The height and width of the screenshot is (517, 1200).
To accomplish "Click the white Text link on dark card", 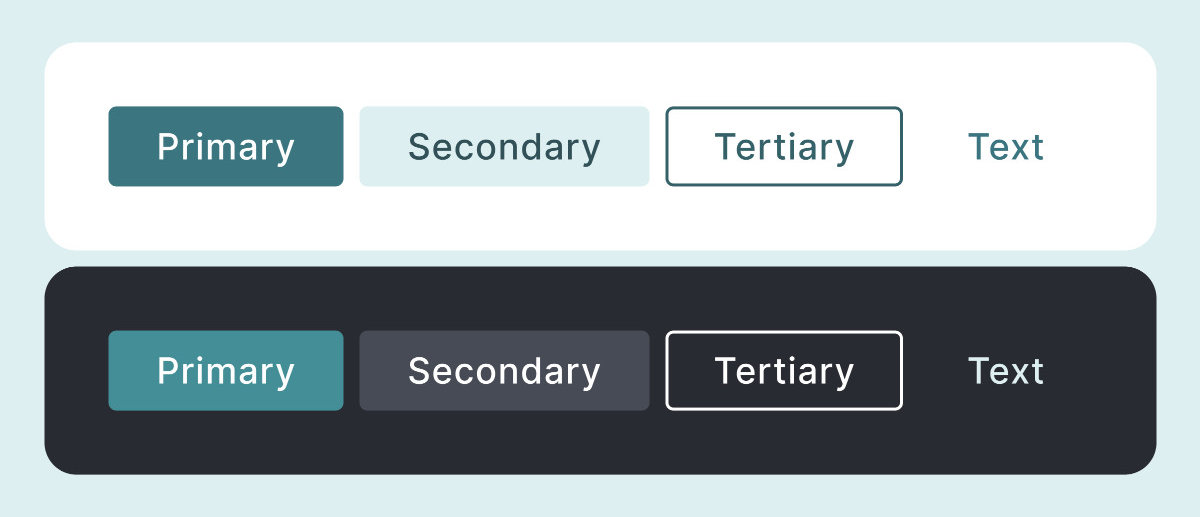I will click(1006, 371).
